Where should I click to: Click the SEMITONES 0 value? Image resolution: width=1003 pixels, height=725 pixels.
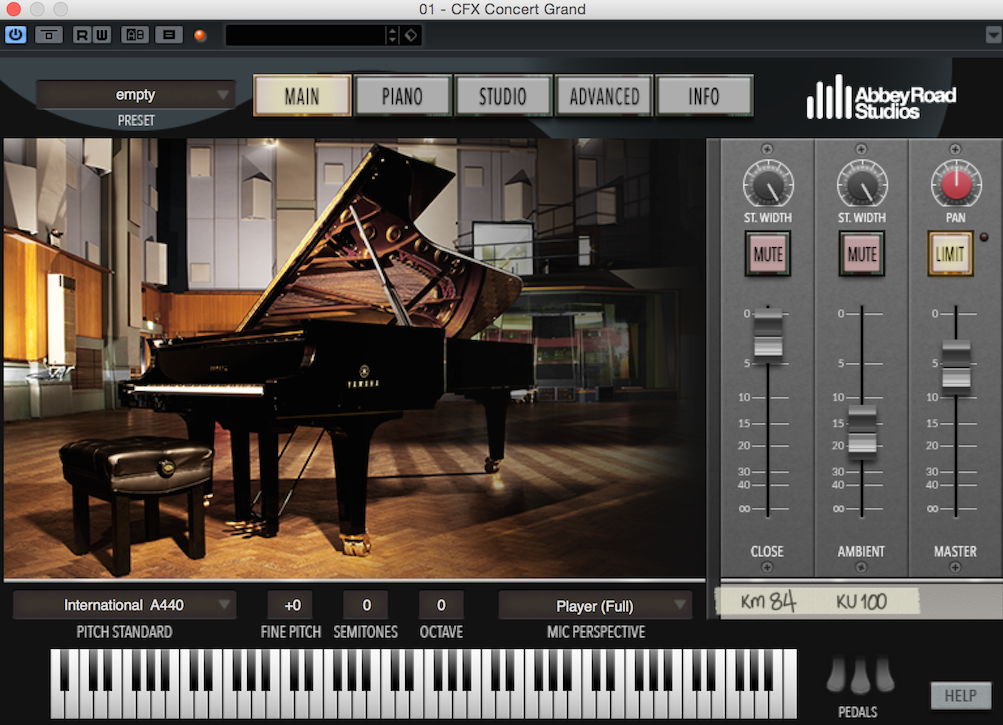click(x=367, y=605)
